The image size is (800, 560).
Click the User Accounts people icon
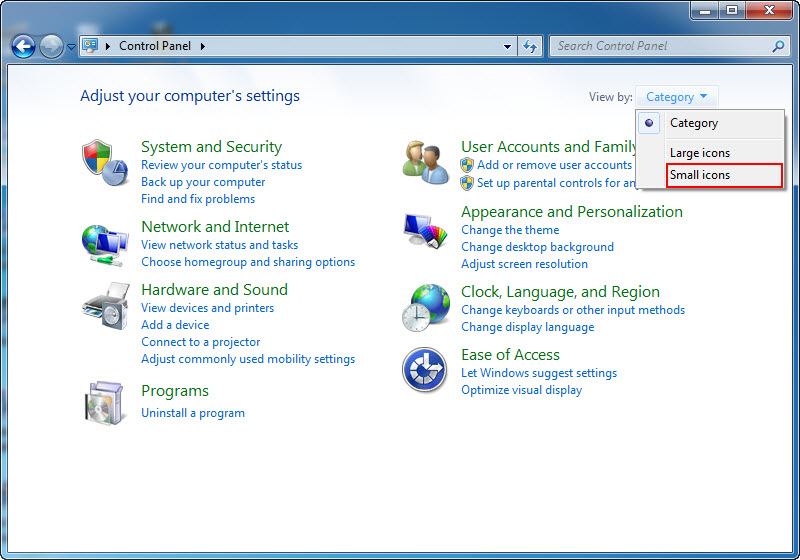(x=426, y=163)
